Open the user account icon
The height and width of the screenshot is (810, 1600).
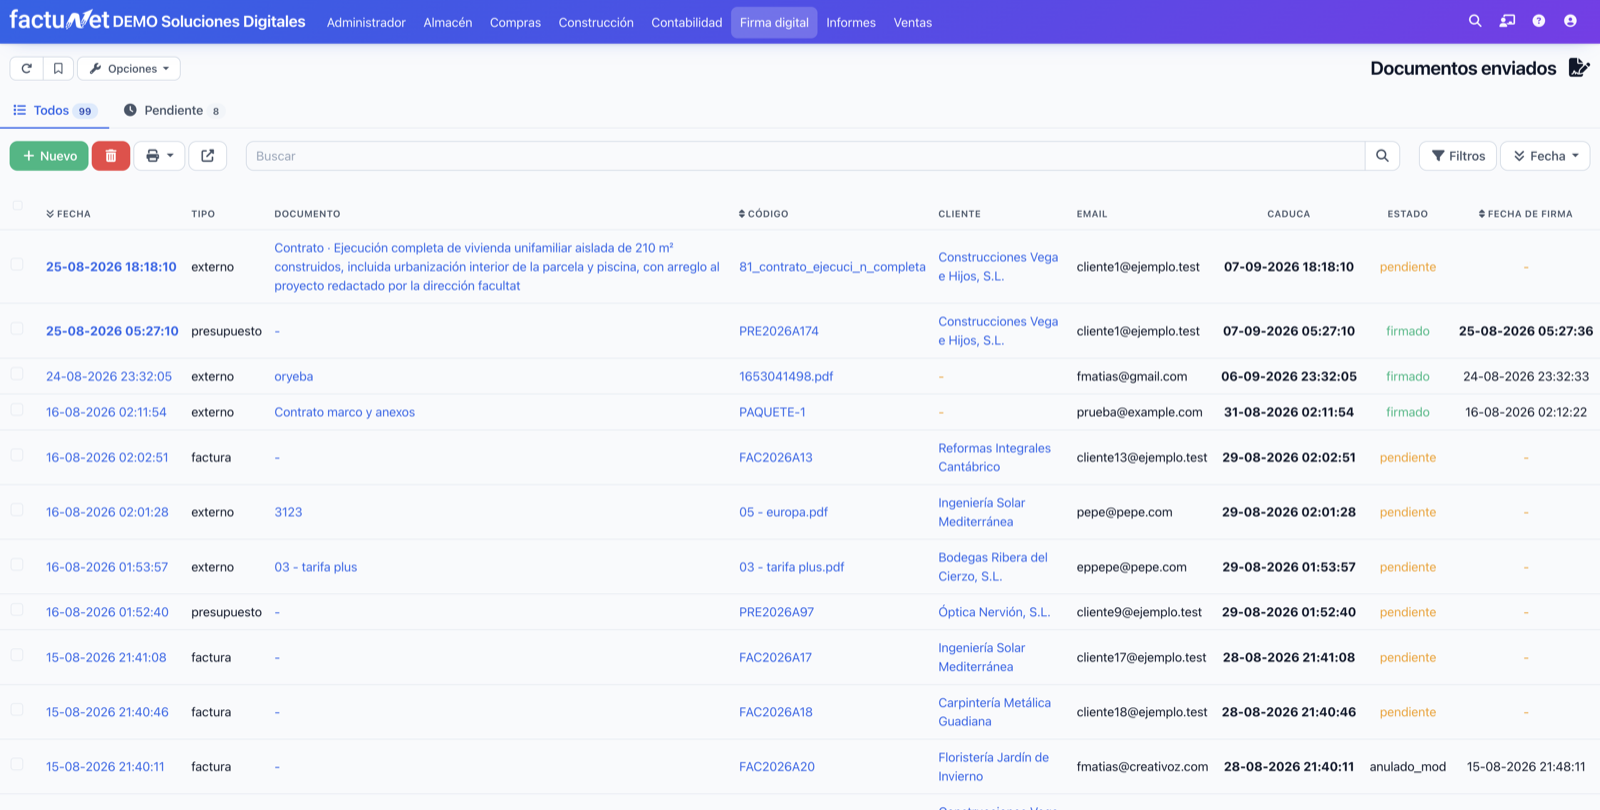[x=1570, y=21]
